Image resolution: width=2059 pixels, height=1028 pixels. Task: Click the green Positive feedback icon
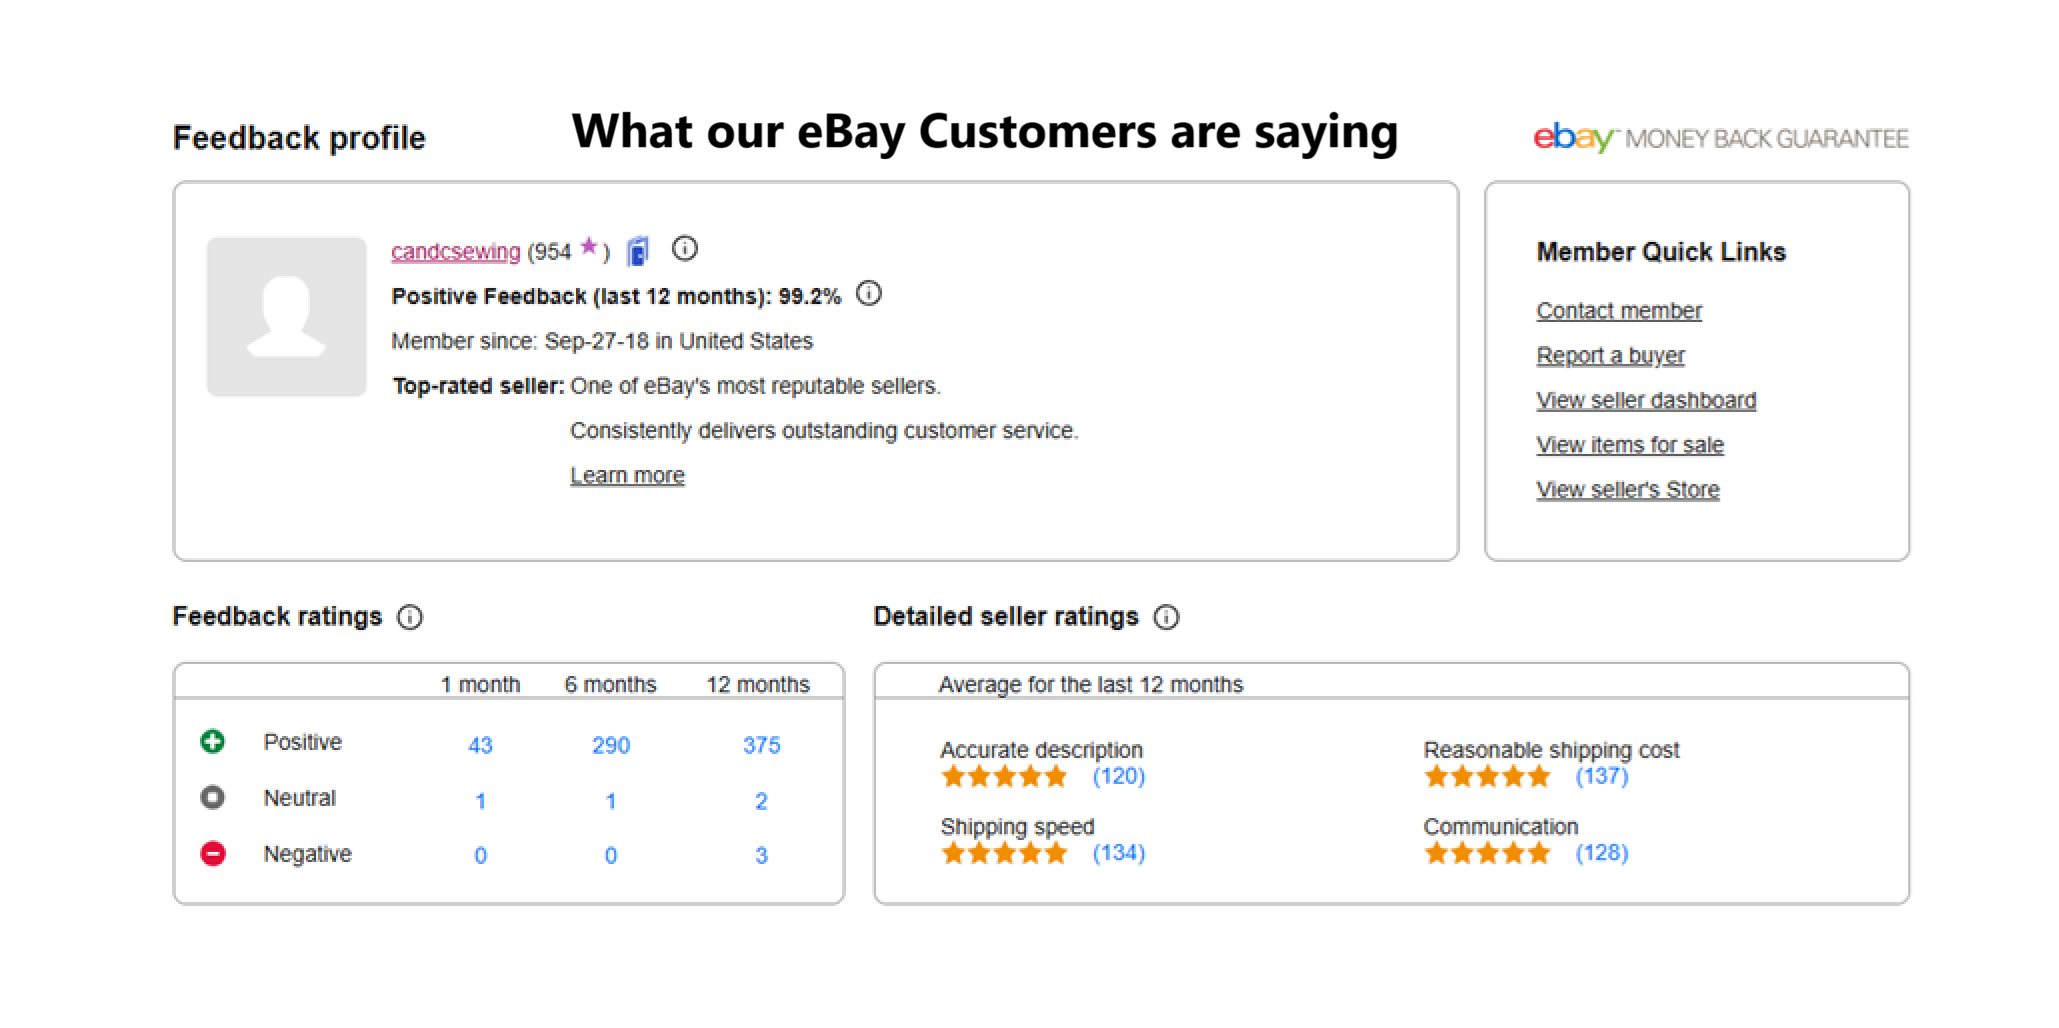coord(213,742)
